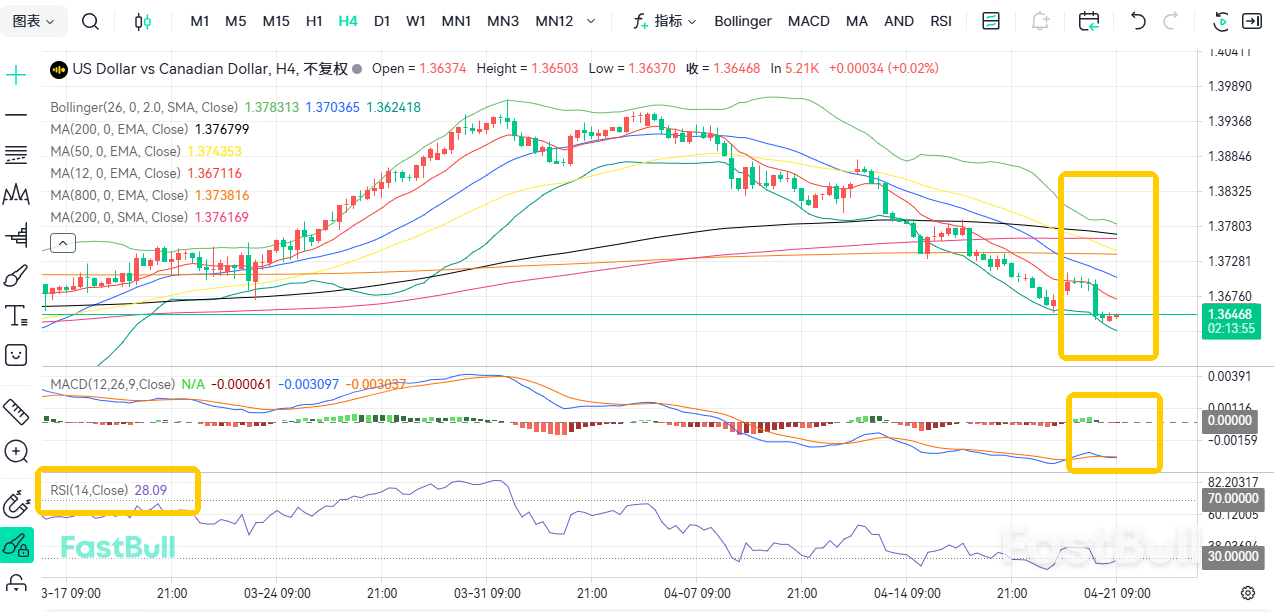The width and height of the screenshot is (1274, 612).
Task: Select the D1 daily timeframe
Action: coord(382,20)
